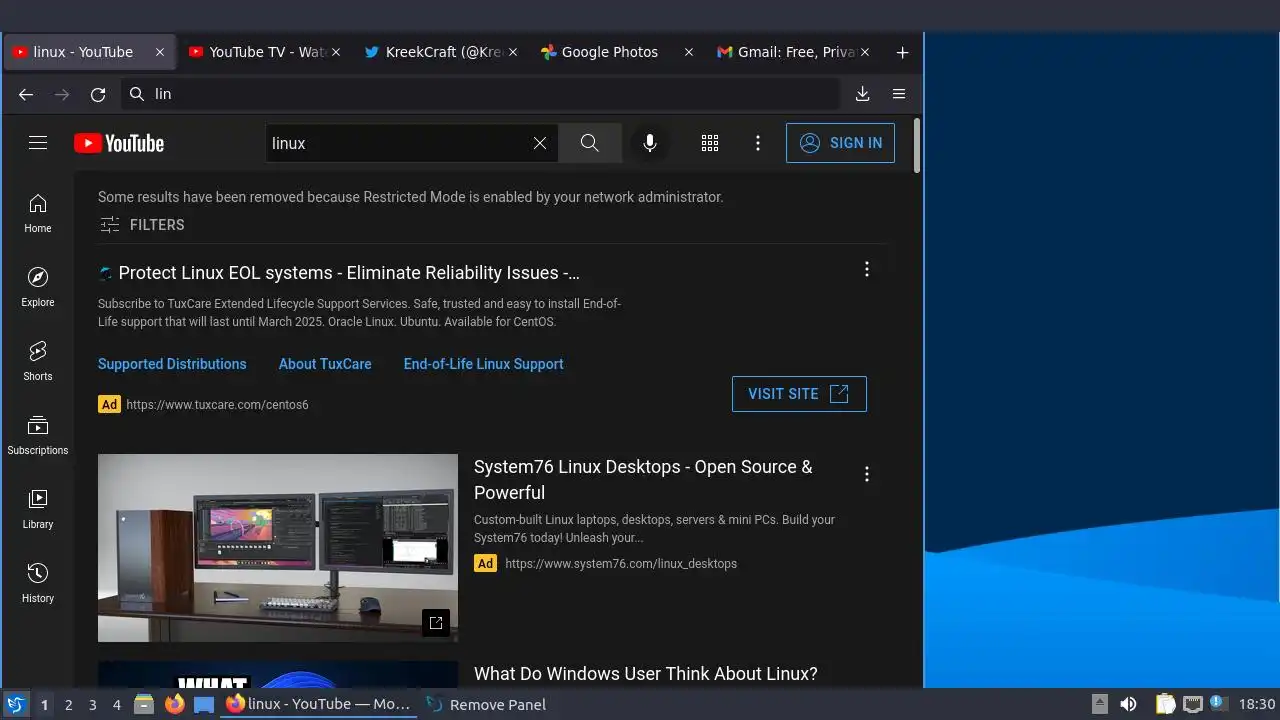
Task: Open Supported Distributions link
Action: point(172,364)
